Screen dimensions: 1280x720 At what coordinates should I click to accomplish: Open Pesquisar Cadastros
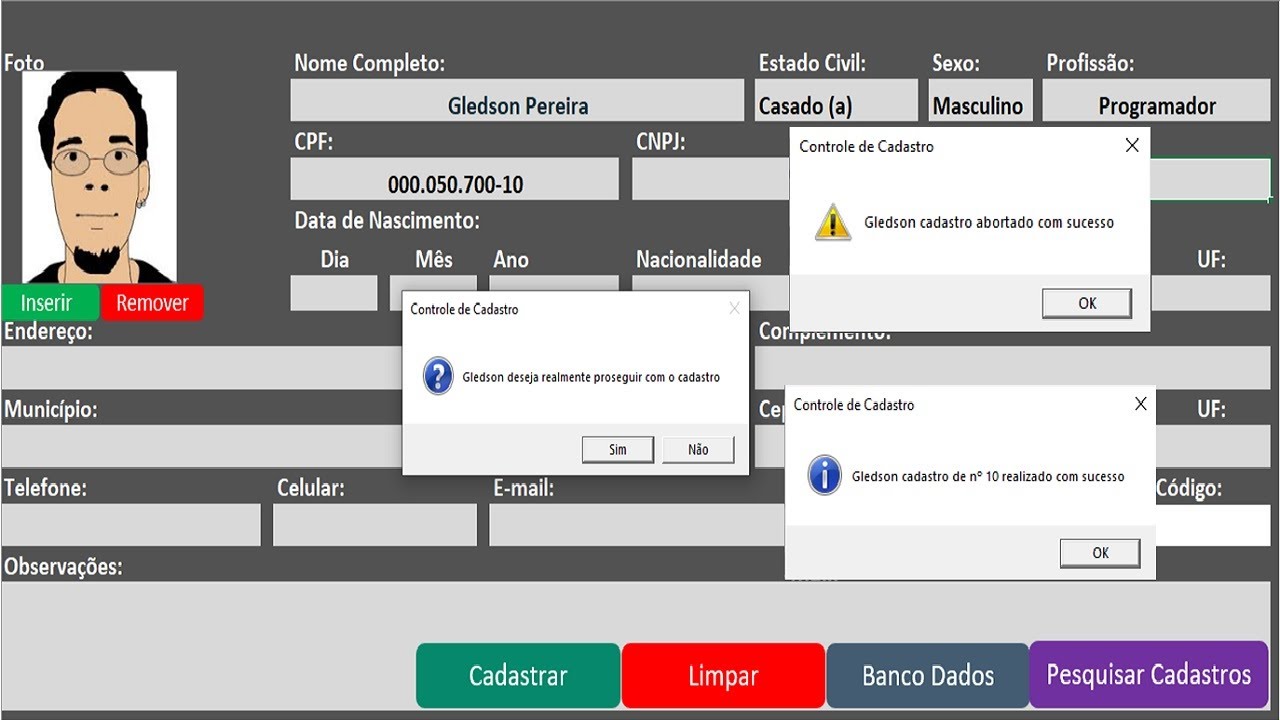(1149, 675)
